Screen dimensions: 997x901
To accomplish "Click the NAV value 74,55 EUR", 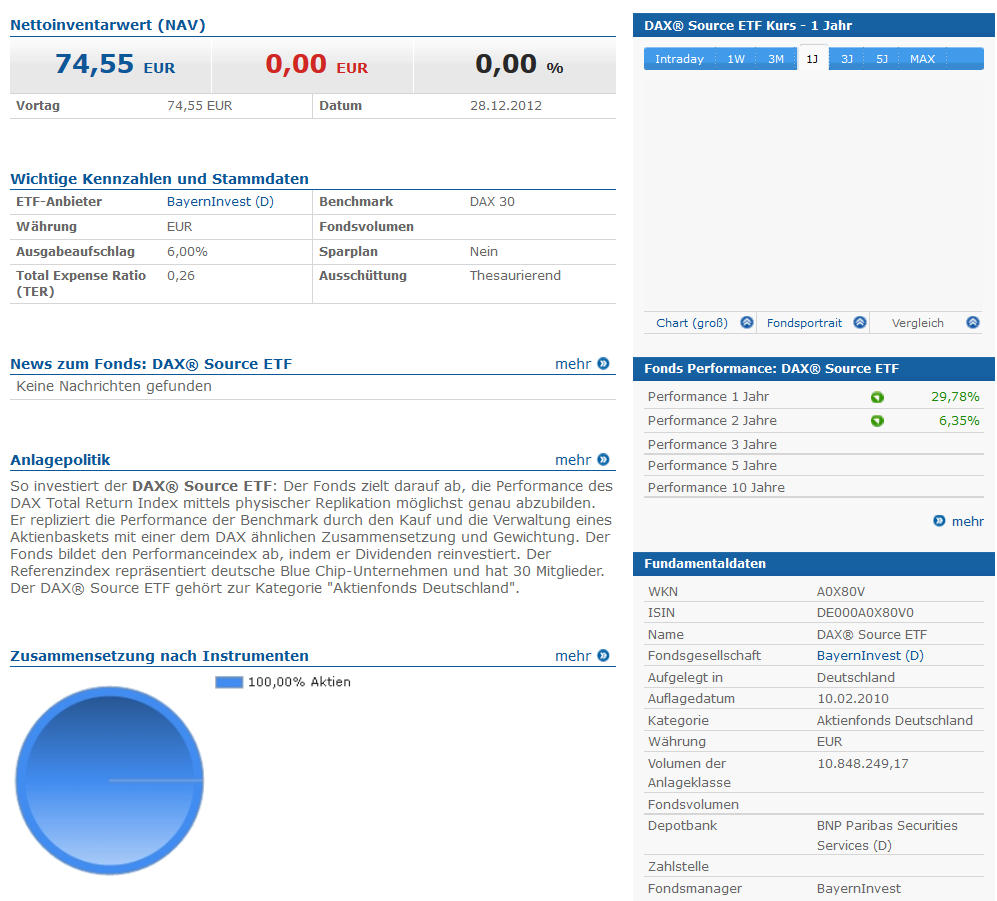I will tap(115, 64).
